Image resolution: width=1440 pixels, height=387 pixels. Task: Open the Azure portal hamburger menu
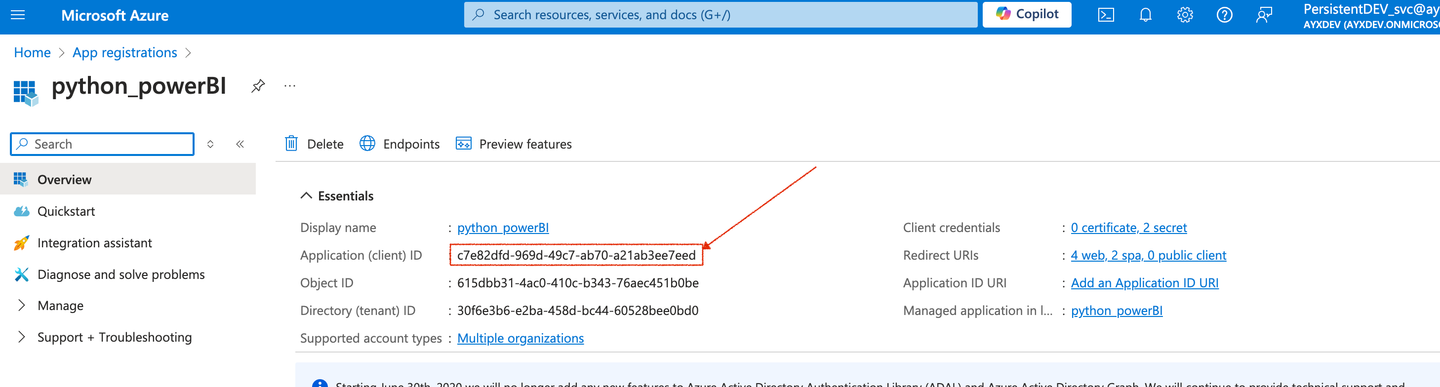pyautogui.click(x=18, y=15)
